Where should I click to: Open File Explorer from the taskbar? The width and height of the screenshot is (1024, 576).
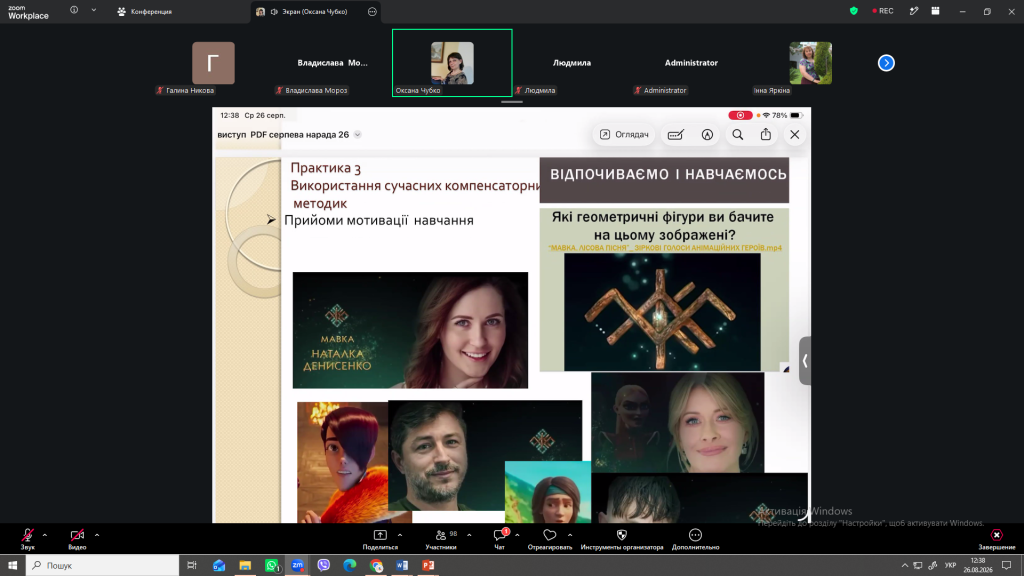245,565
